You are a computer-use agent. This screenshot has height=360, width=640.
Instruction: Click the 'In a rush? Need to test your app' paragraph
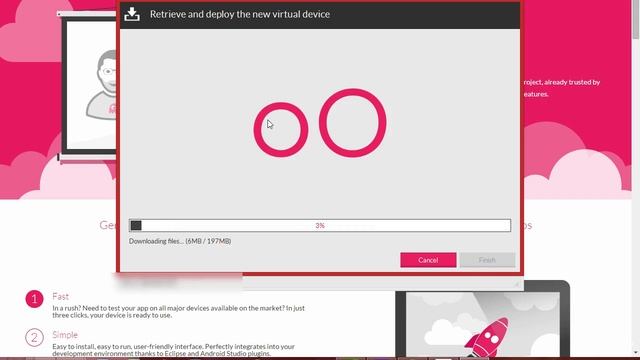point(178,311)
